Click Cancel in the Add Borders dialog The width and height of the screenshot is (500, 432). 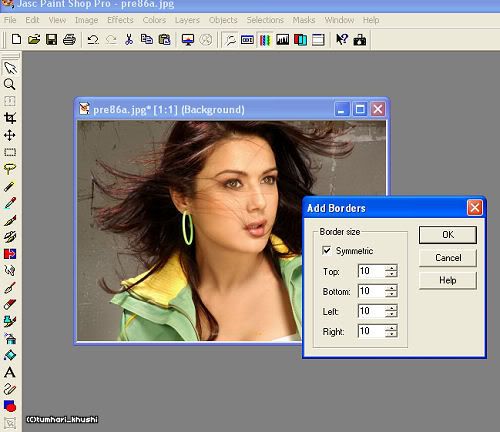coord(448,258)
